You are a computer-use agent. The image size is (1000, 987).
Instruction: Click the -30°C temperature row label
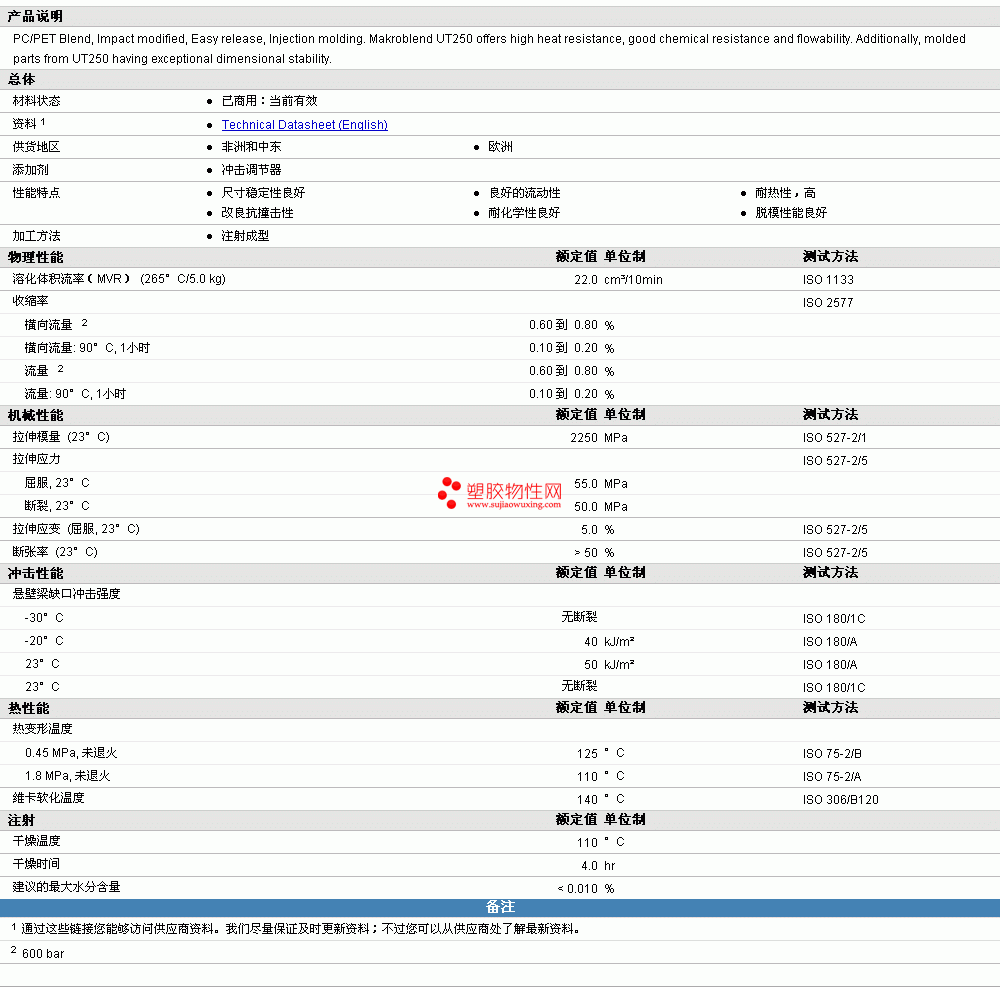click(43, 617)
